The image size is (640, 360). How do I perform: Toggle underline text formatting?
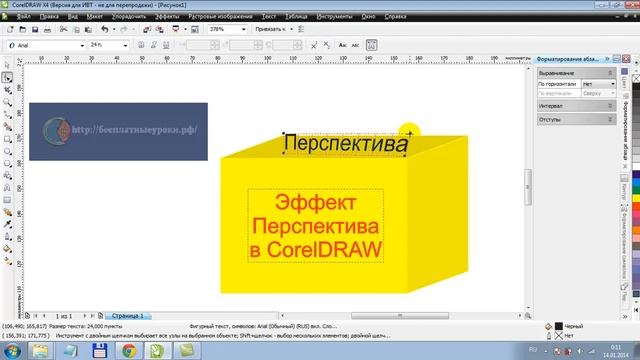tap(166, 45)
